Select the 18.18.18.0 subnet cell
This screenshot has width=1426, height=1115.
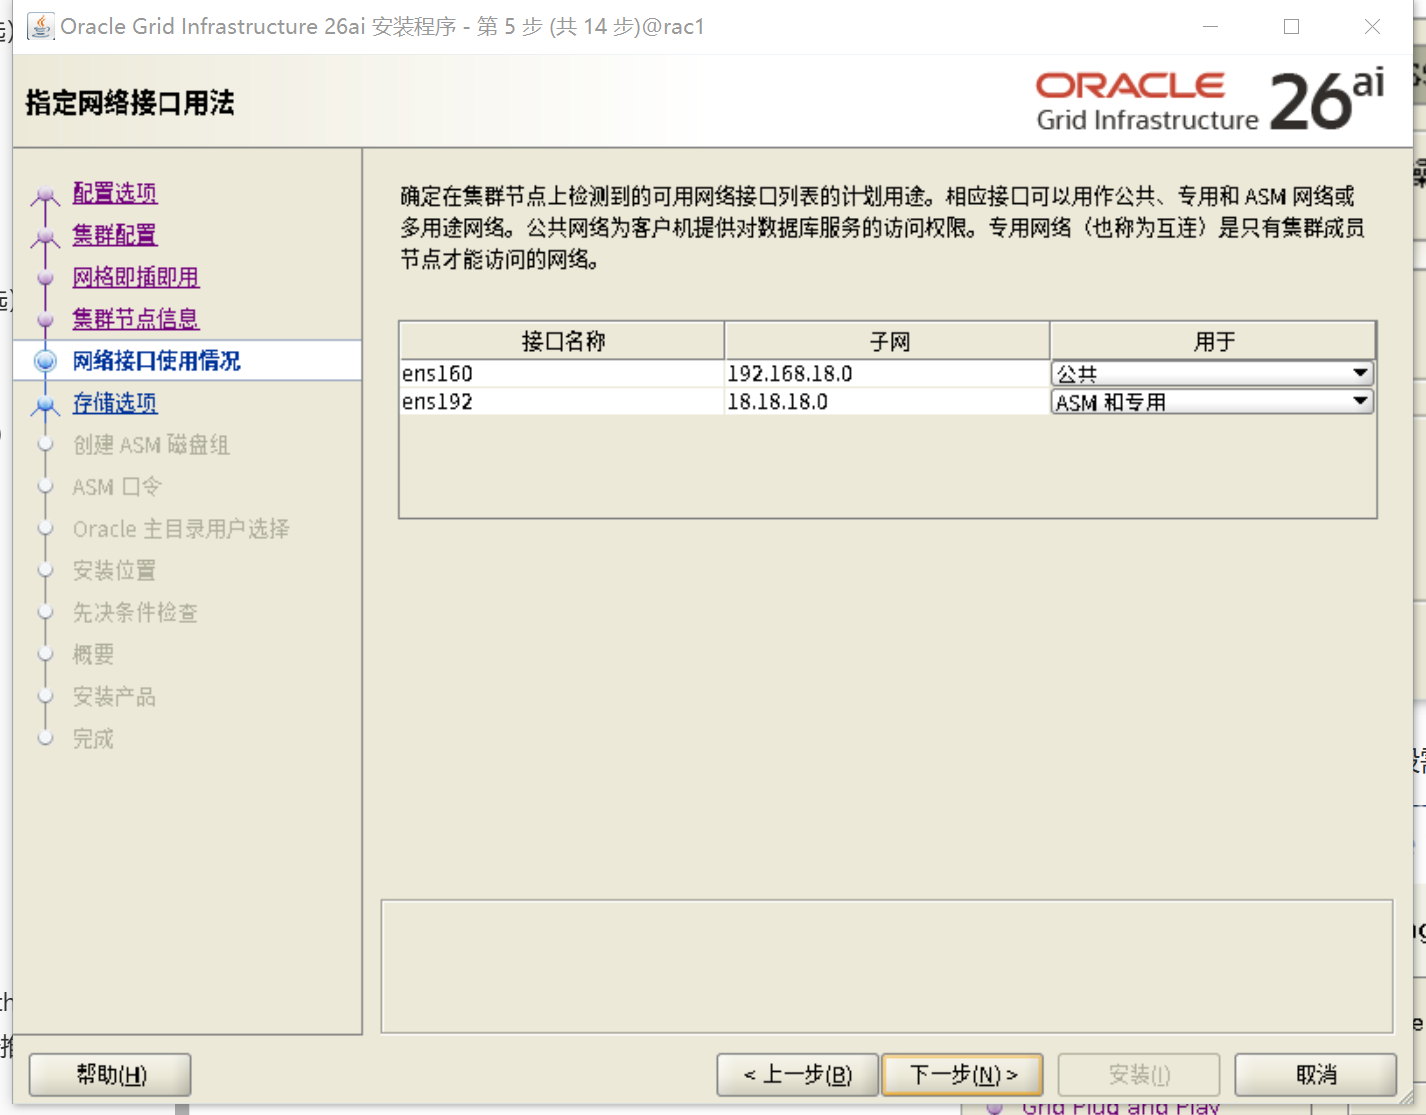[888, 402]
